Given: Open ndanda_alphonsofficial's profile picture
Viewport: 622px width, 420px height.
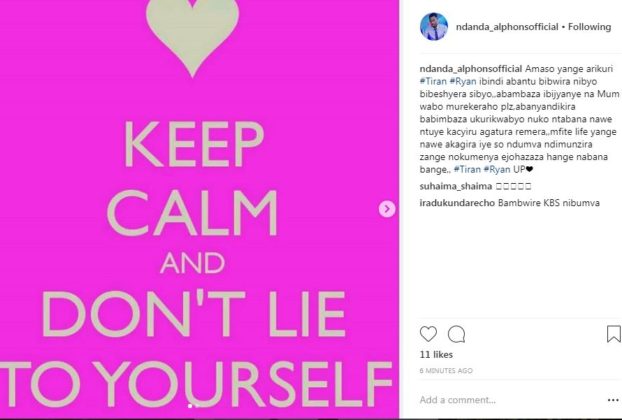Looking at the screenshot, I should coord(434,27).
